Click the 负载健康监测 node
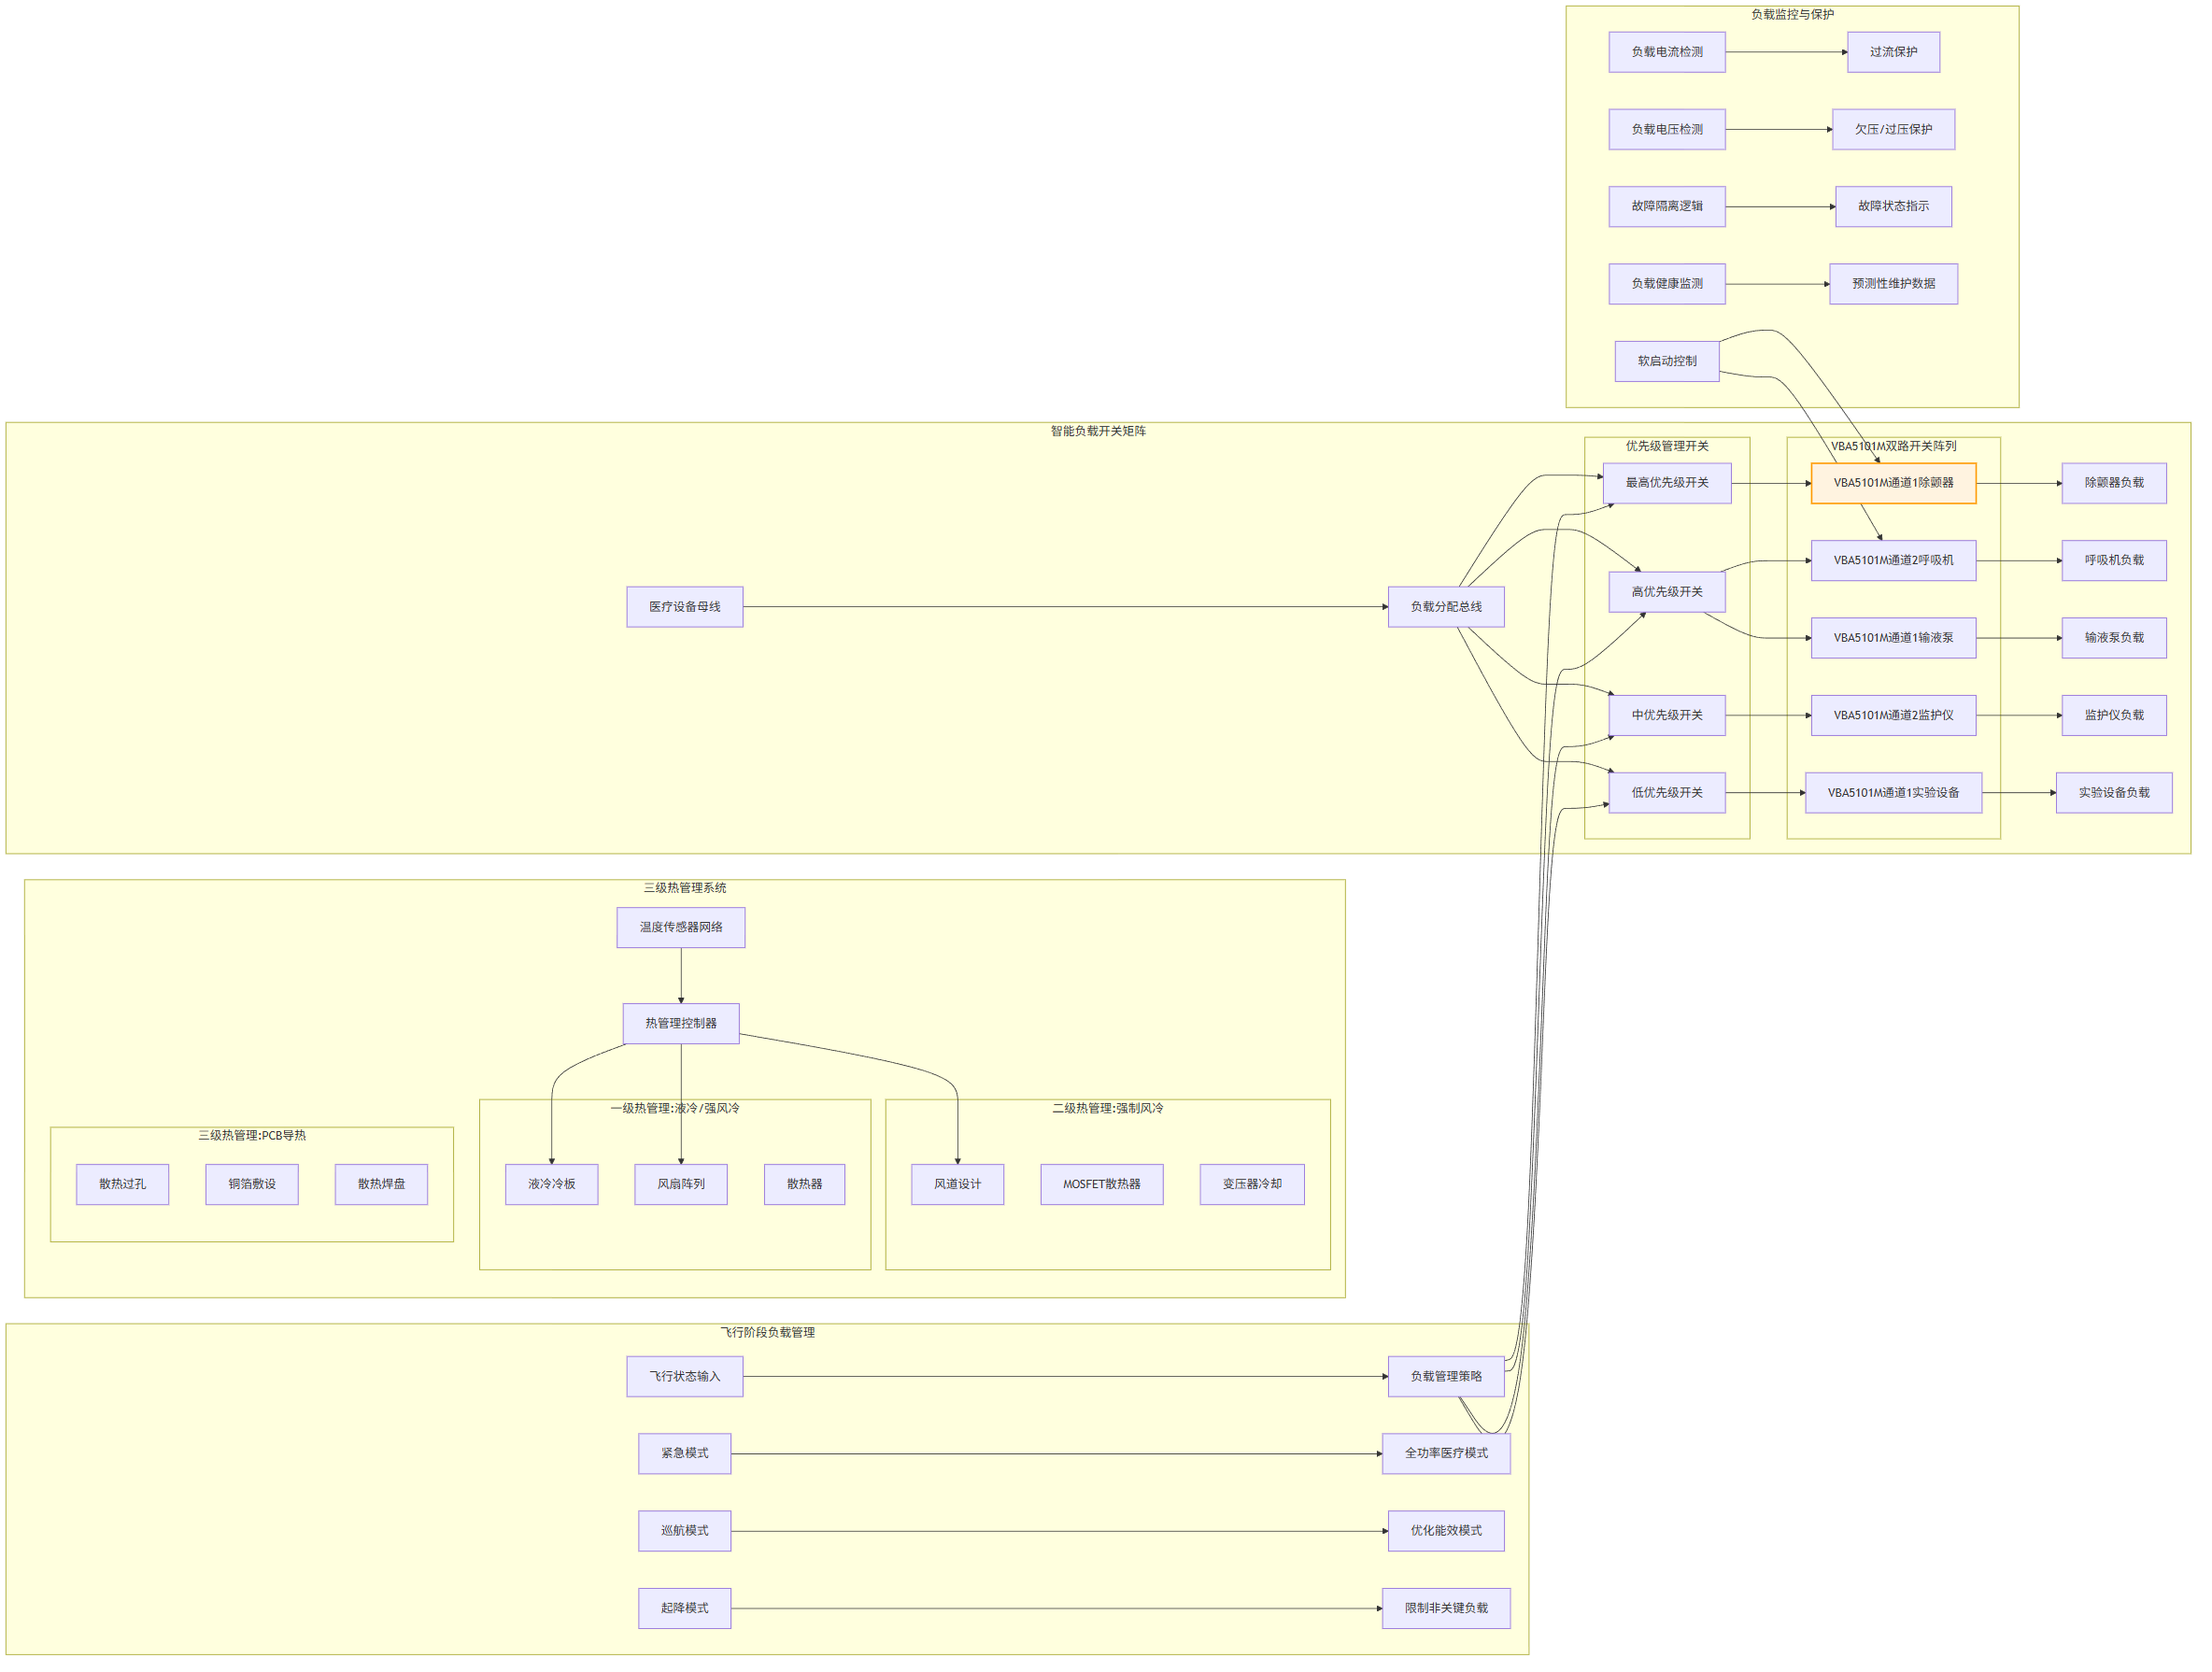Image resolution: width=2212 pixels, height=1672 pixels. (1667, 284)
